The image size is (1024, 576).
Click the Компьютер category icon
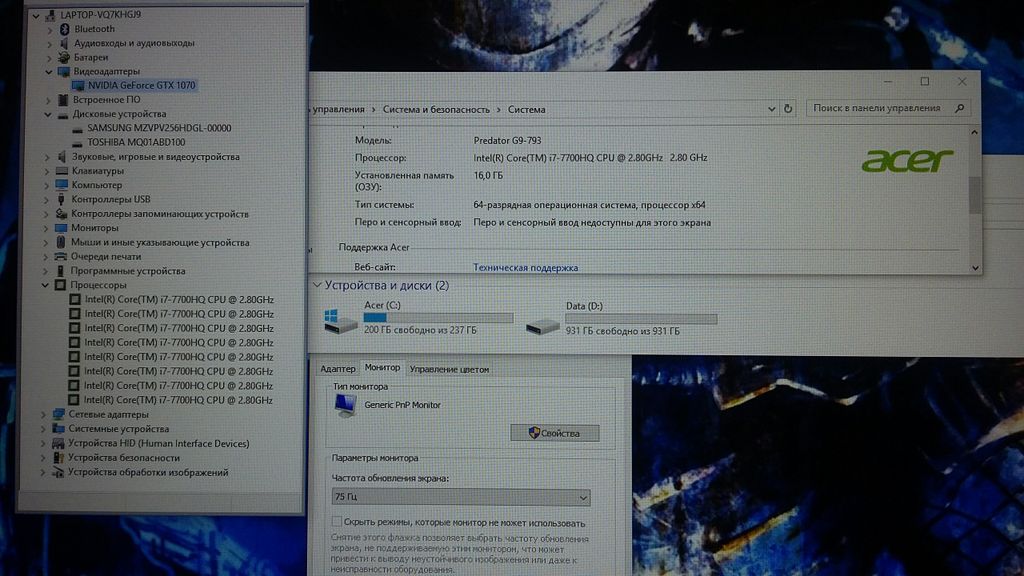coord(62,185)
